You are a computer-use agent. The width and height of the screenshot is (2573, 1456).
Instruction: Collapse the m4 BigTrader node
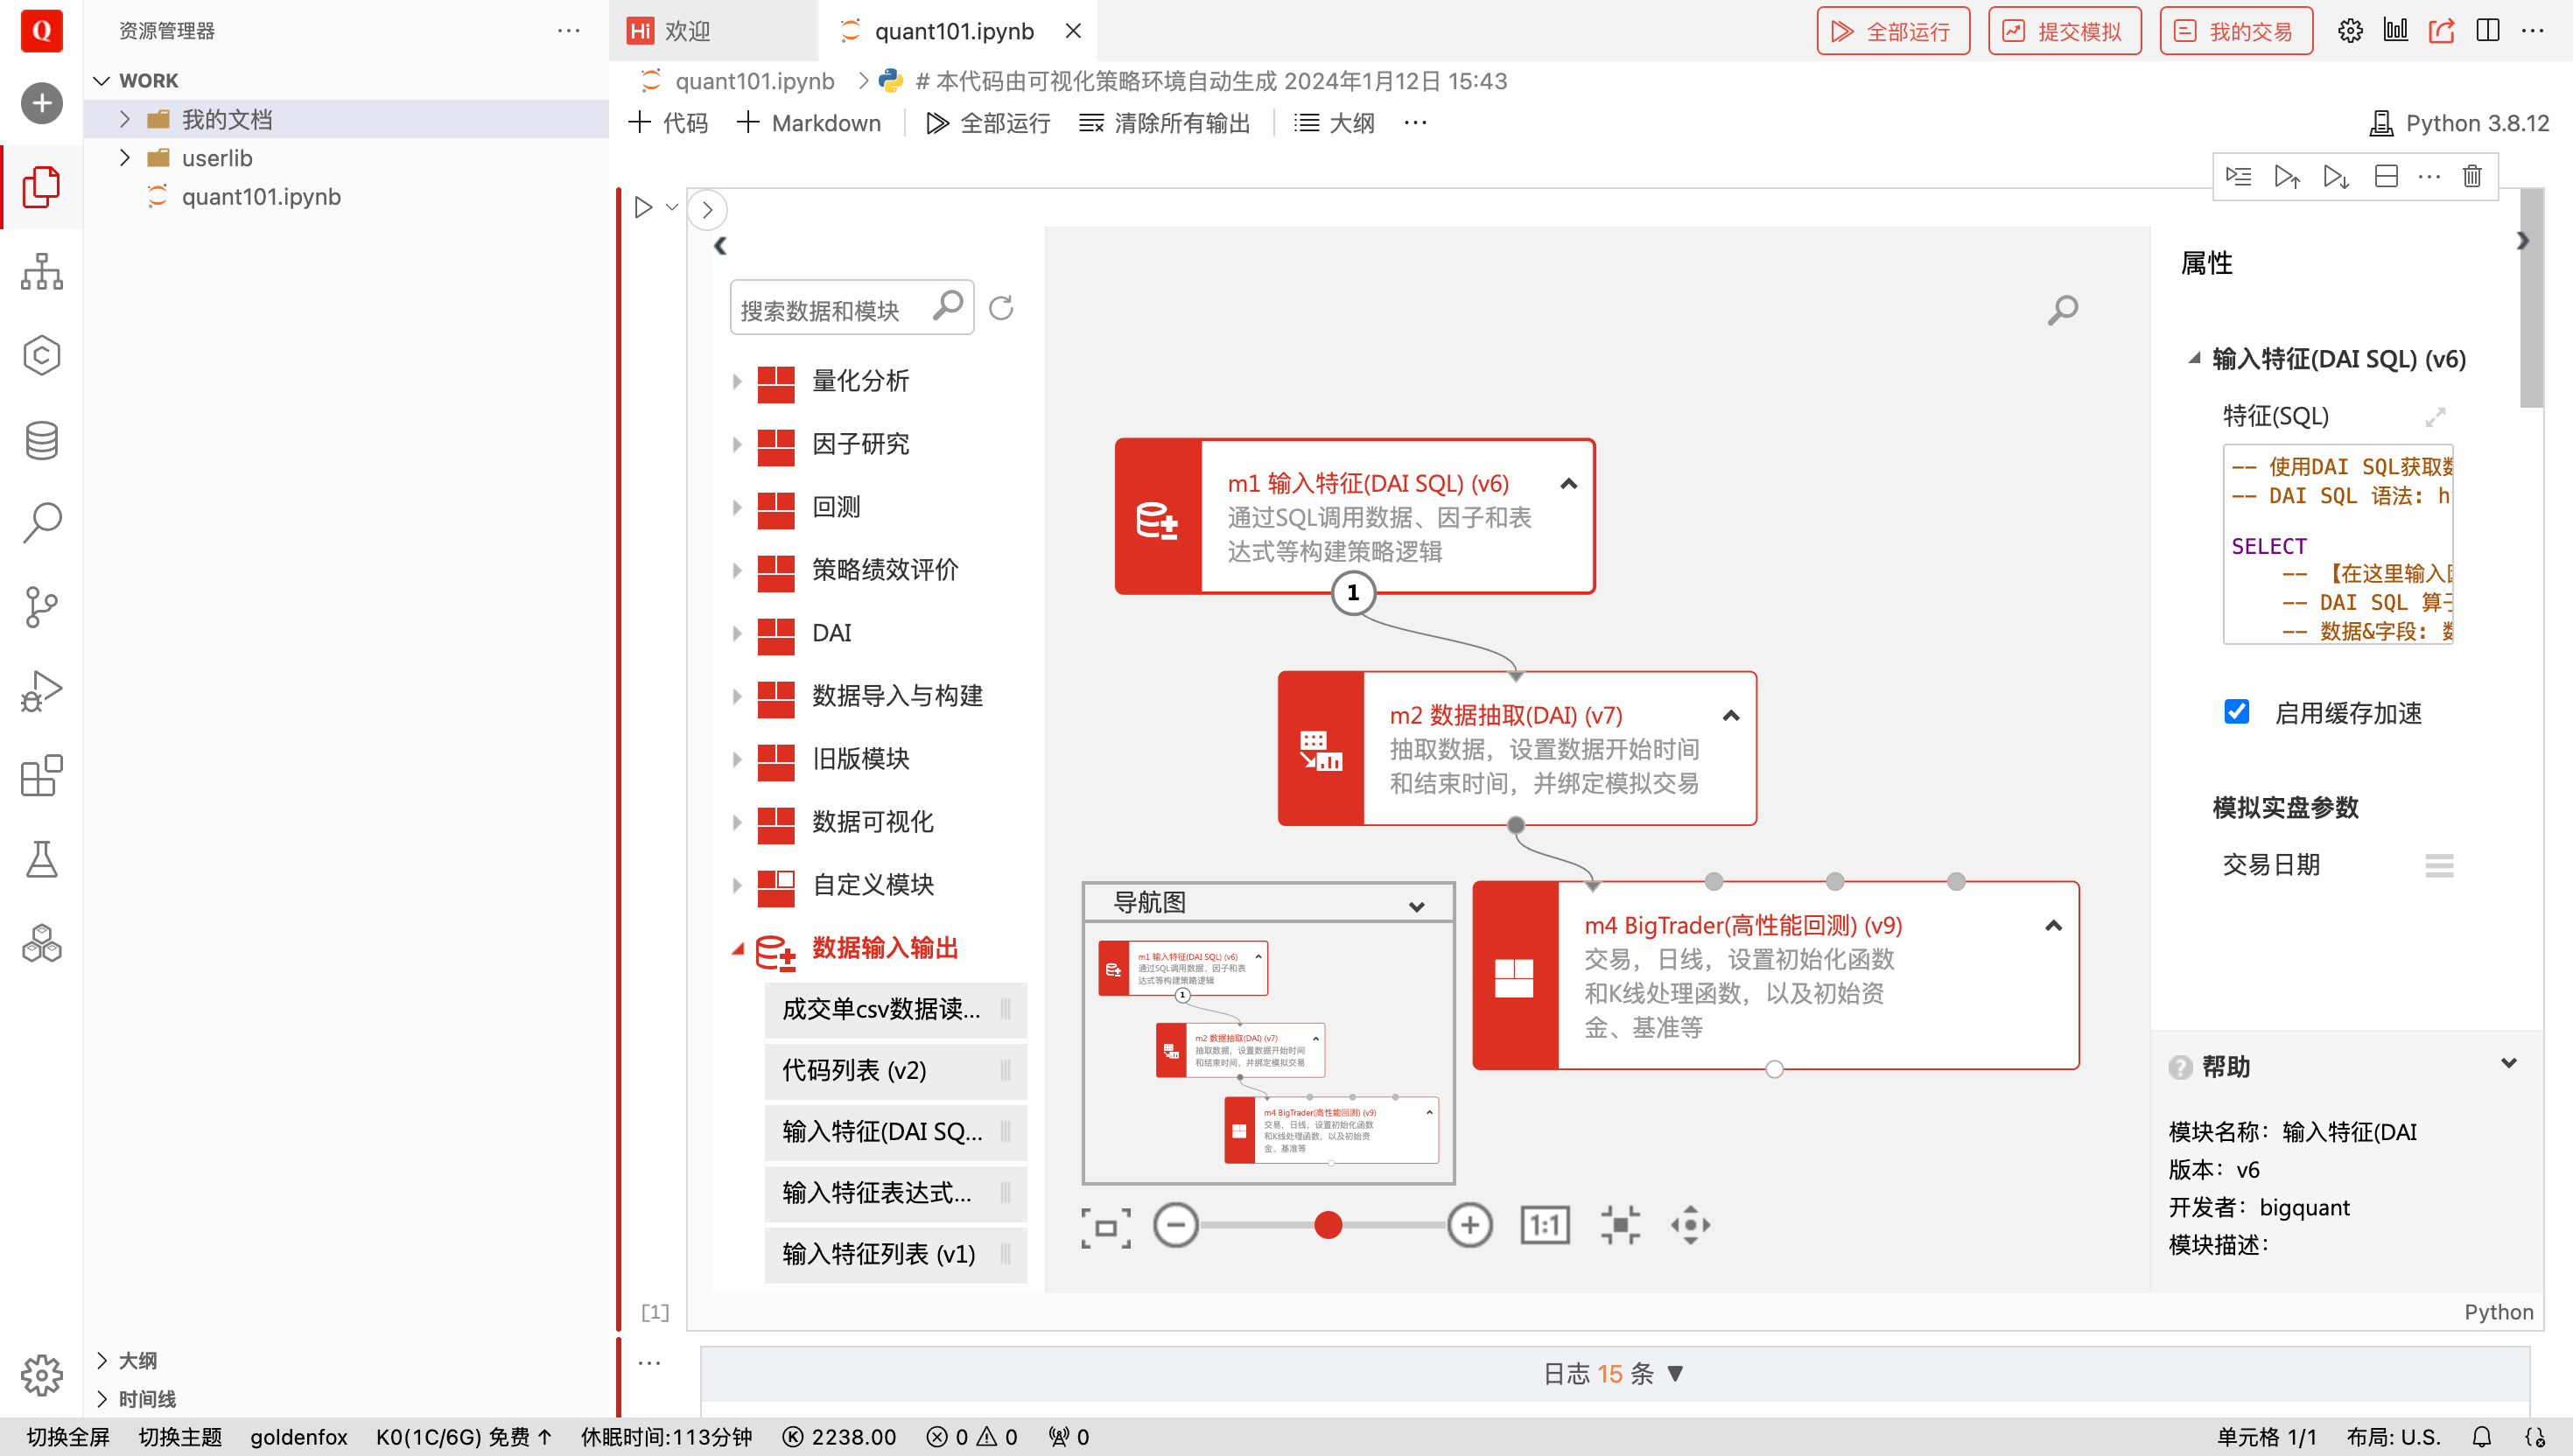click(2053, 926)
